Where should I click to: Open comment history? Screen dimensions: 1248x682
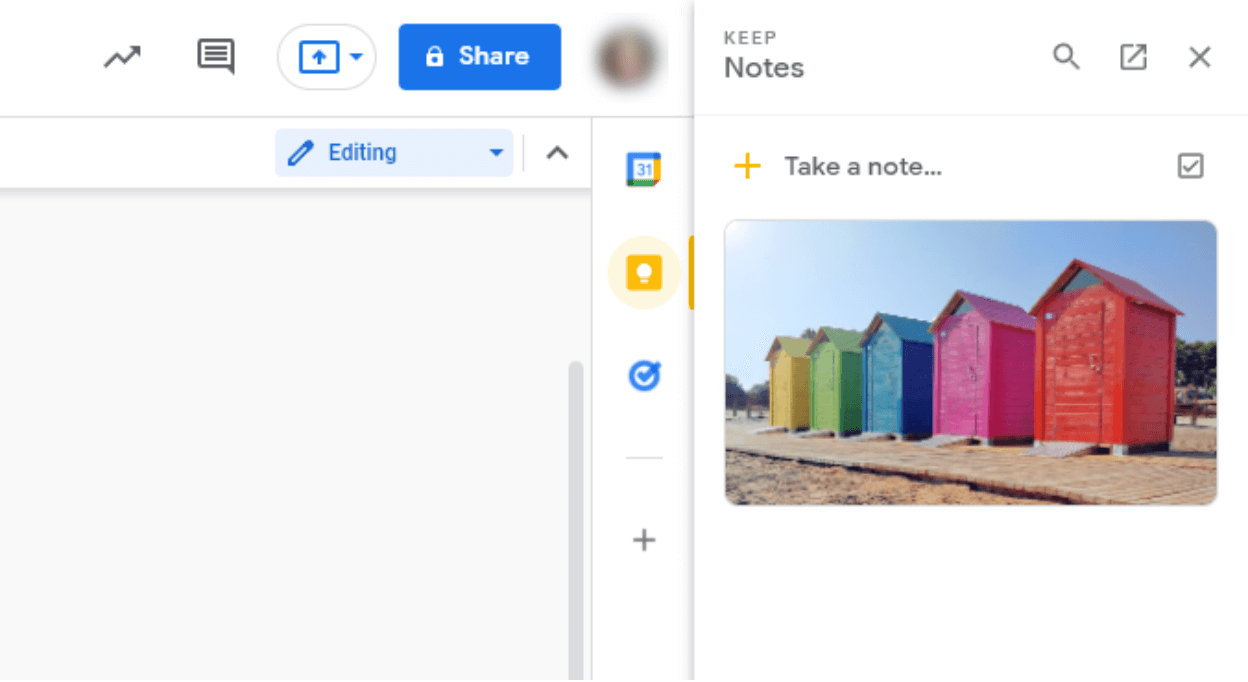tap(215, 57)
